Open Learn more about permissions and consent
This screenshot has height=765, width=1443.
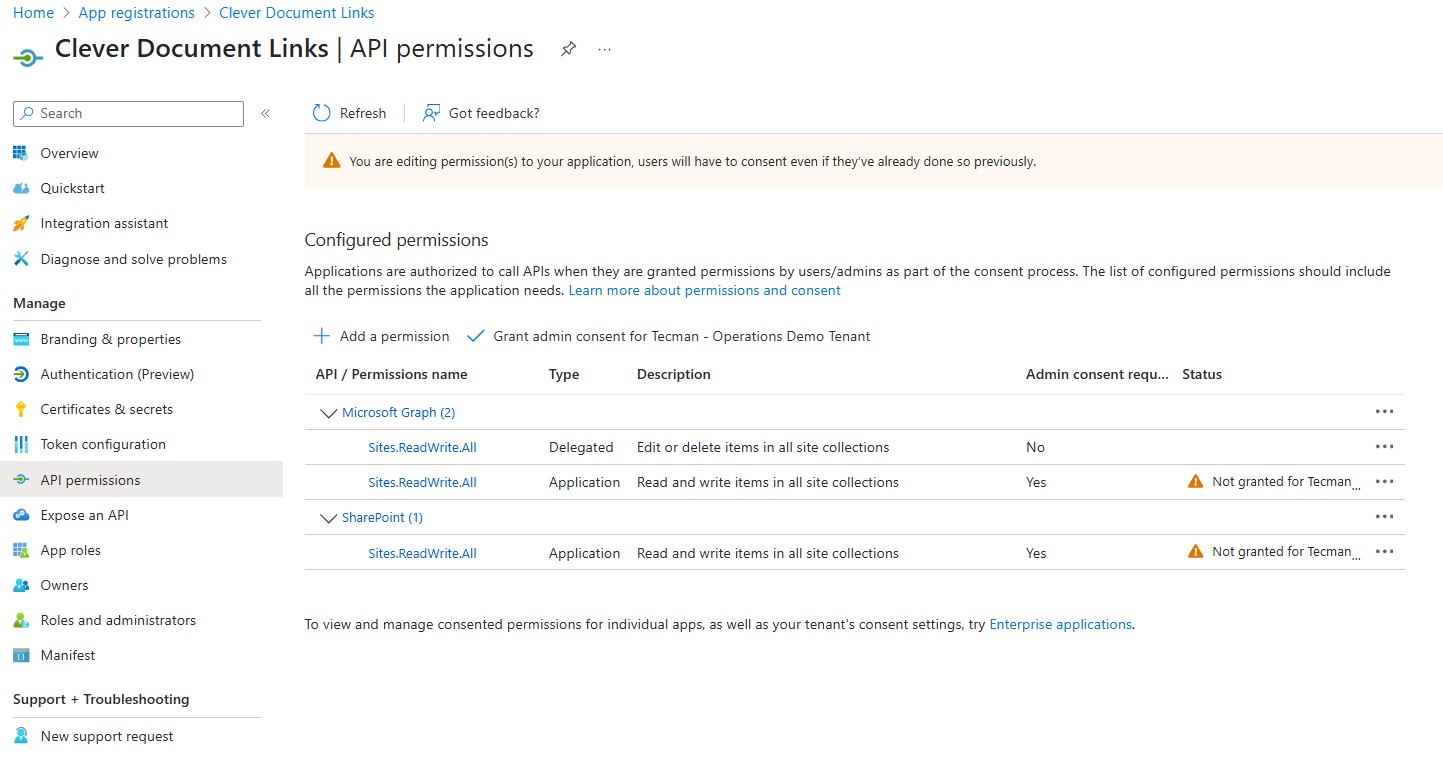[x=704, y=290]
